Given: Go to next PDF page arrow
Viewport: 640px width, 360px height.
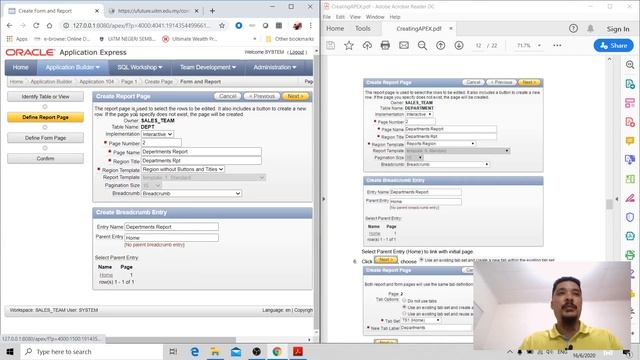Looking at the screenshot, I should 459,45.
